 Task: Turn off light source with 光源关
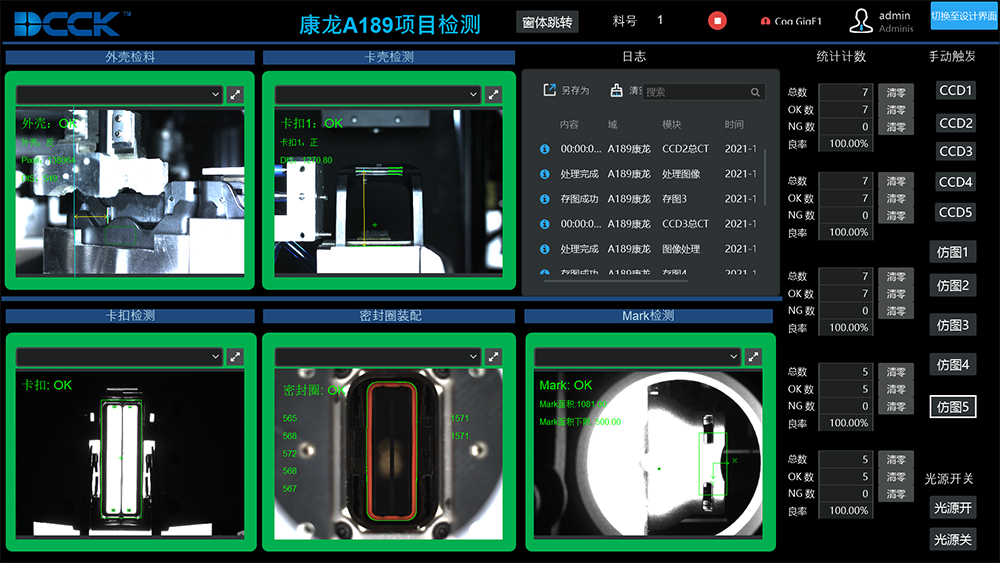click(953, 539)
